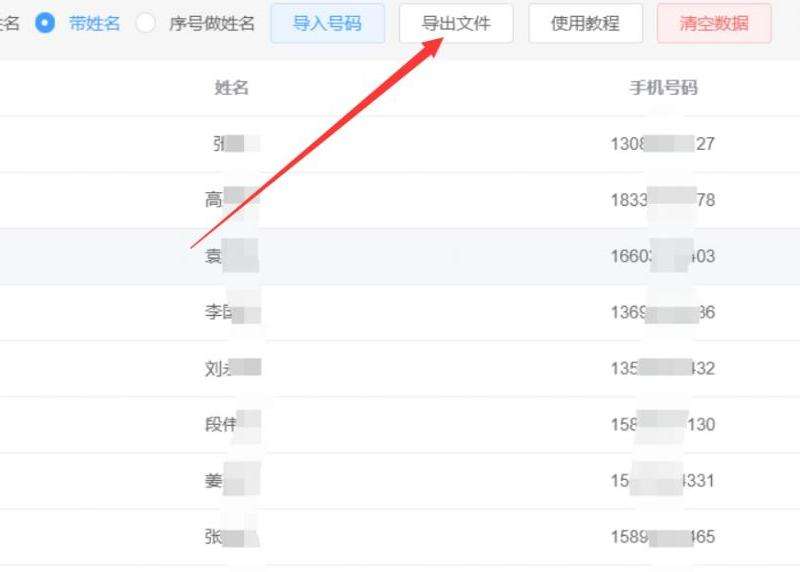Click the 导入号码 button
Image resolution: width=800 pixels, height=572 pixels.
click(327, 23)
